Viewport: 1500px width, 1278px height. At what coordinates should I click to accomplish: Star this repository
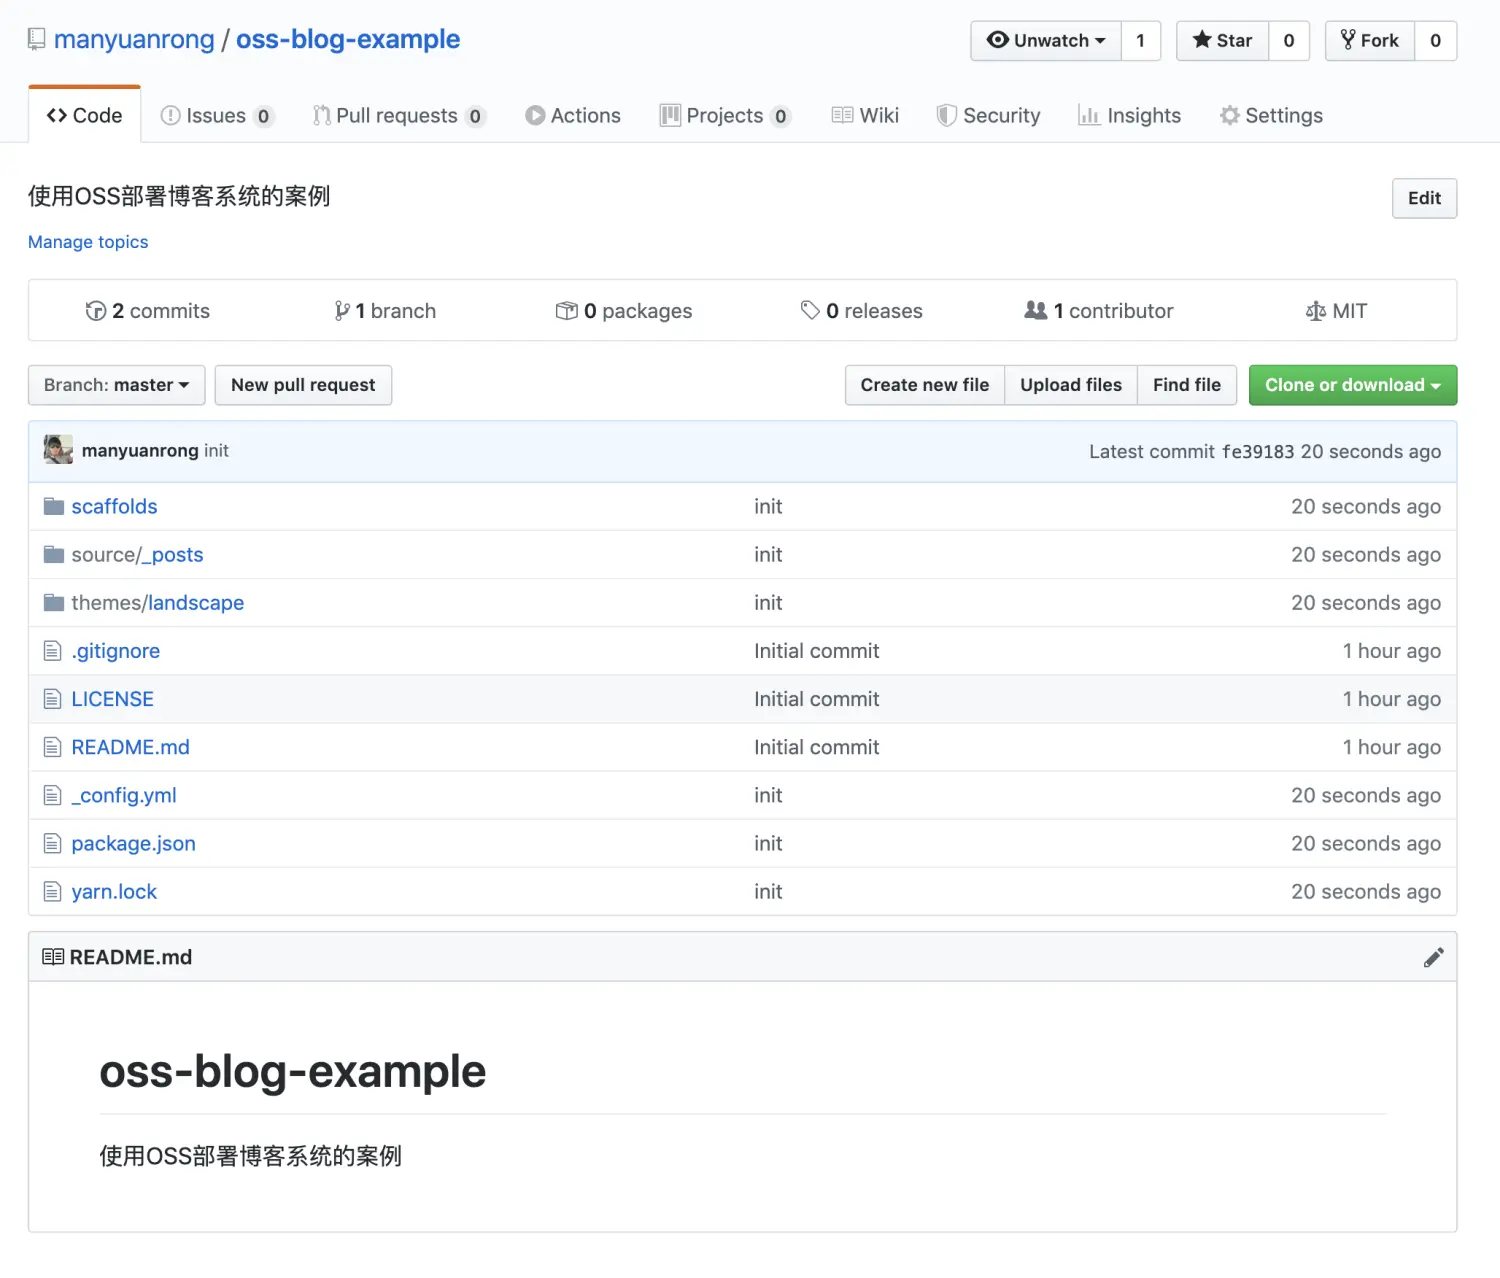(x=1222, y=41)
